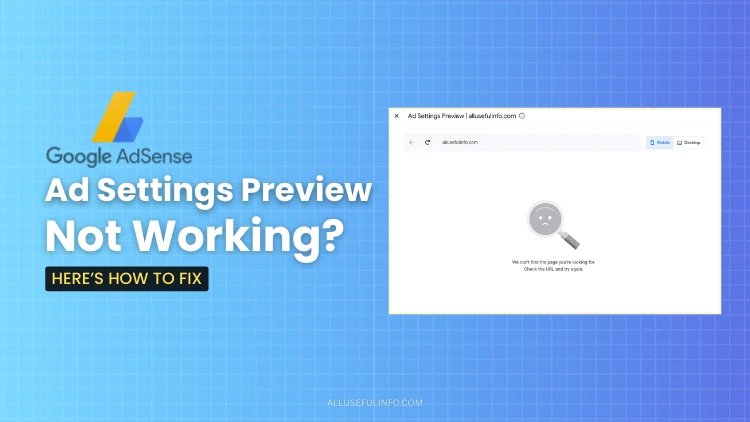Click the "HERE'S HOW TO FIX" label

127,278
